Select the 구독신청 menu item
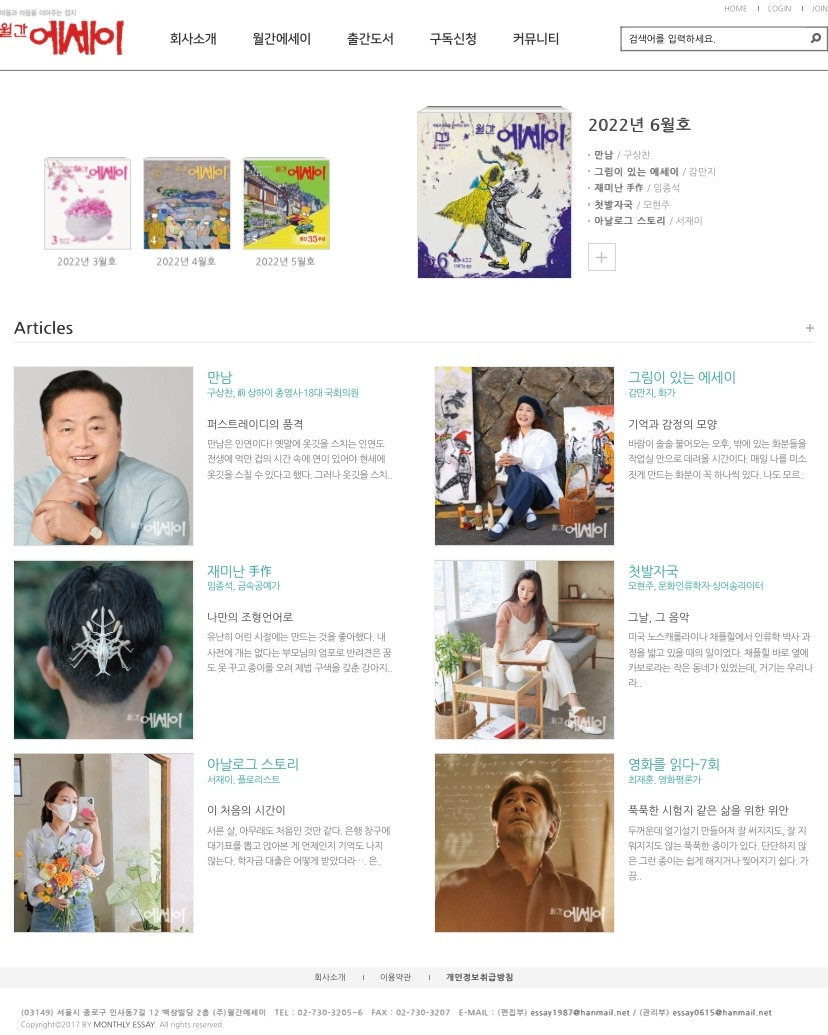The height and width of the screenshot is (1035, 828). pyautogui.click(x=453, y=39)
